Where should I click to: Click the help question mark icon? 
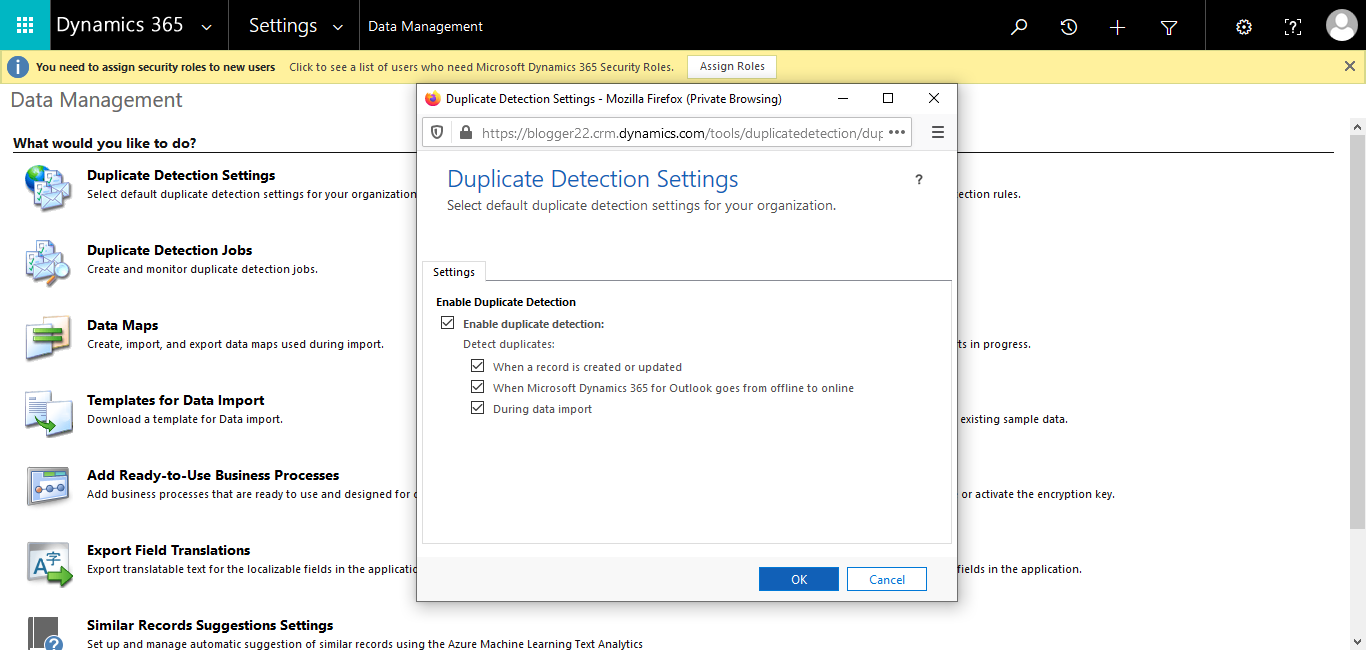pyautogui.click(x=1292, y=25)
